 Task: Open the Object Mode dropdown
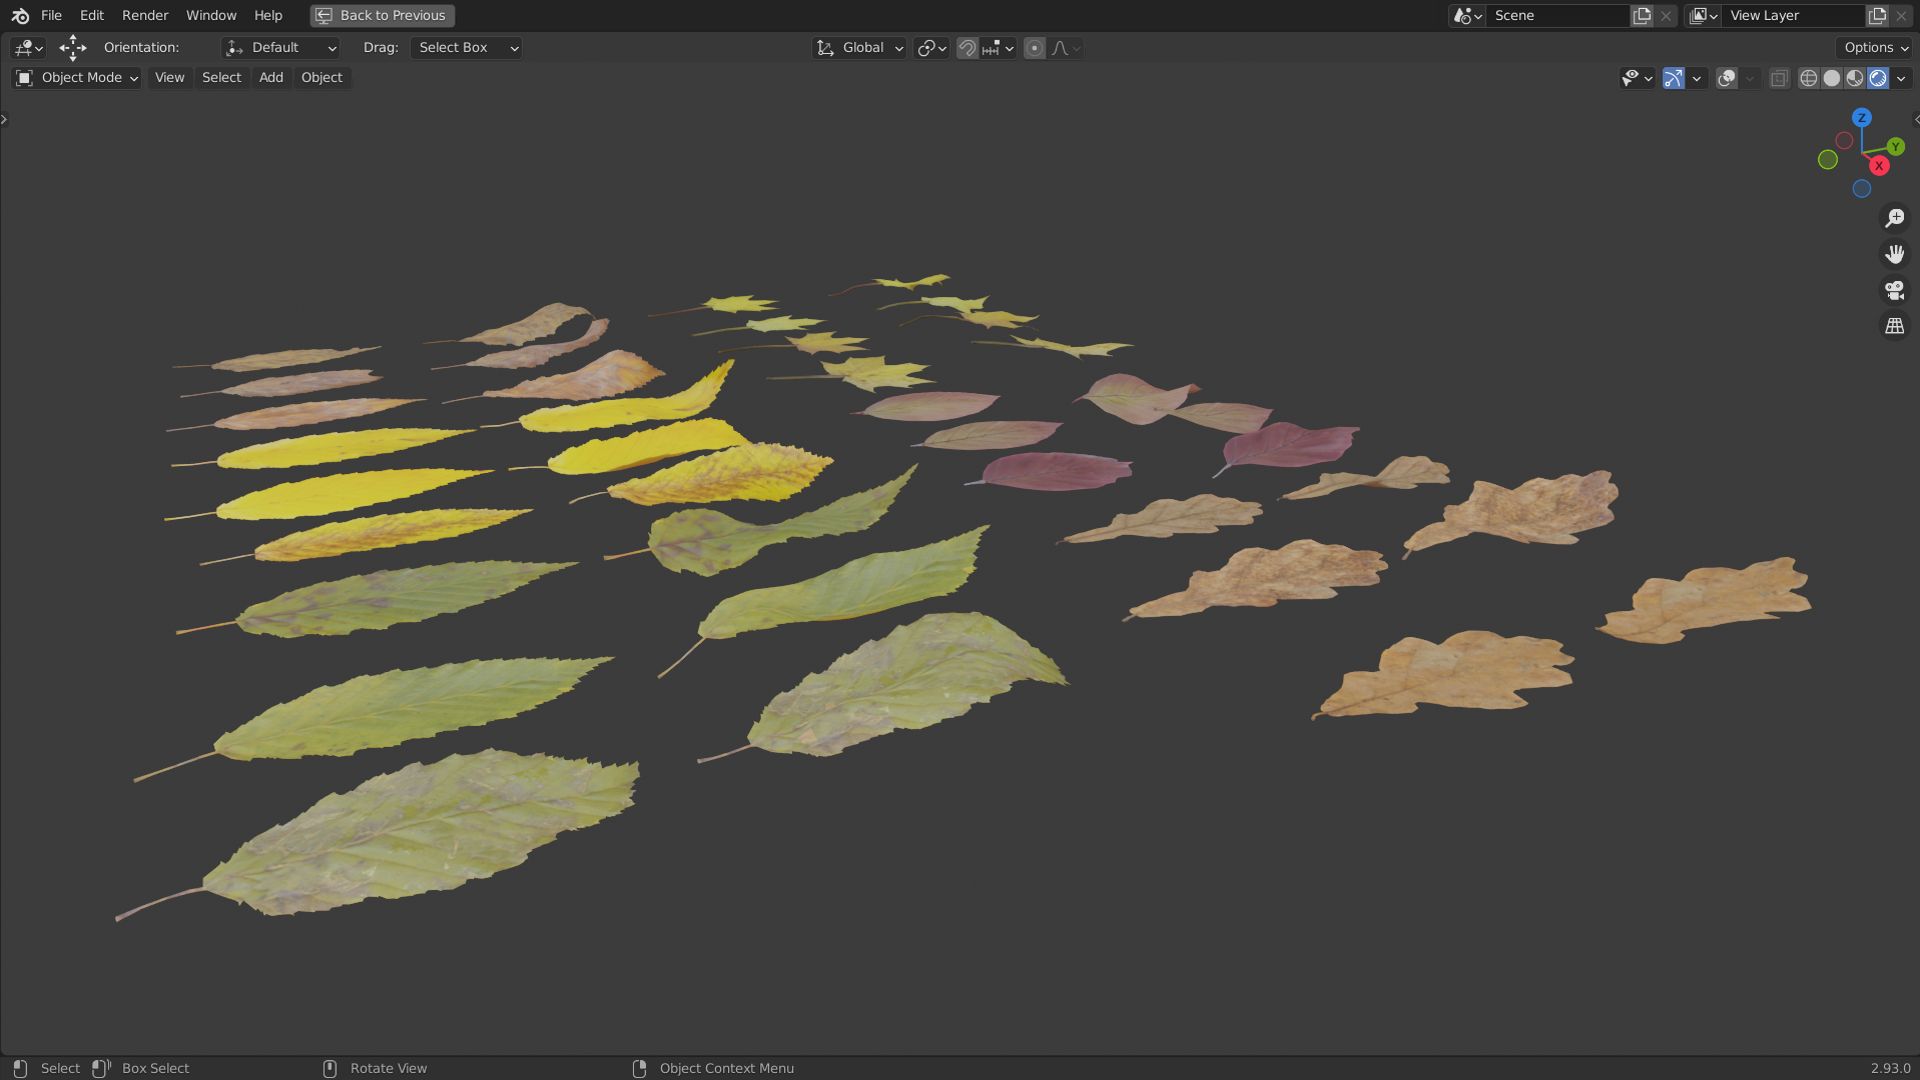76,78
